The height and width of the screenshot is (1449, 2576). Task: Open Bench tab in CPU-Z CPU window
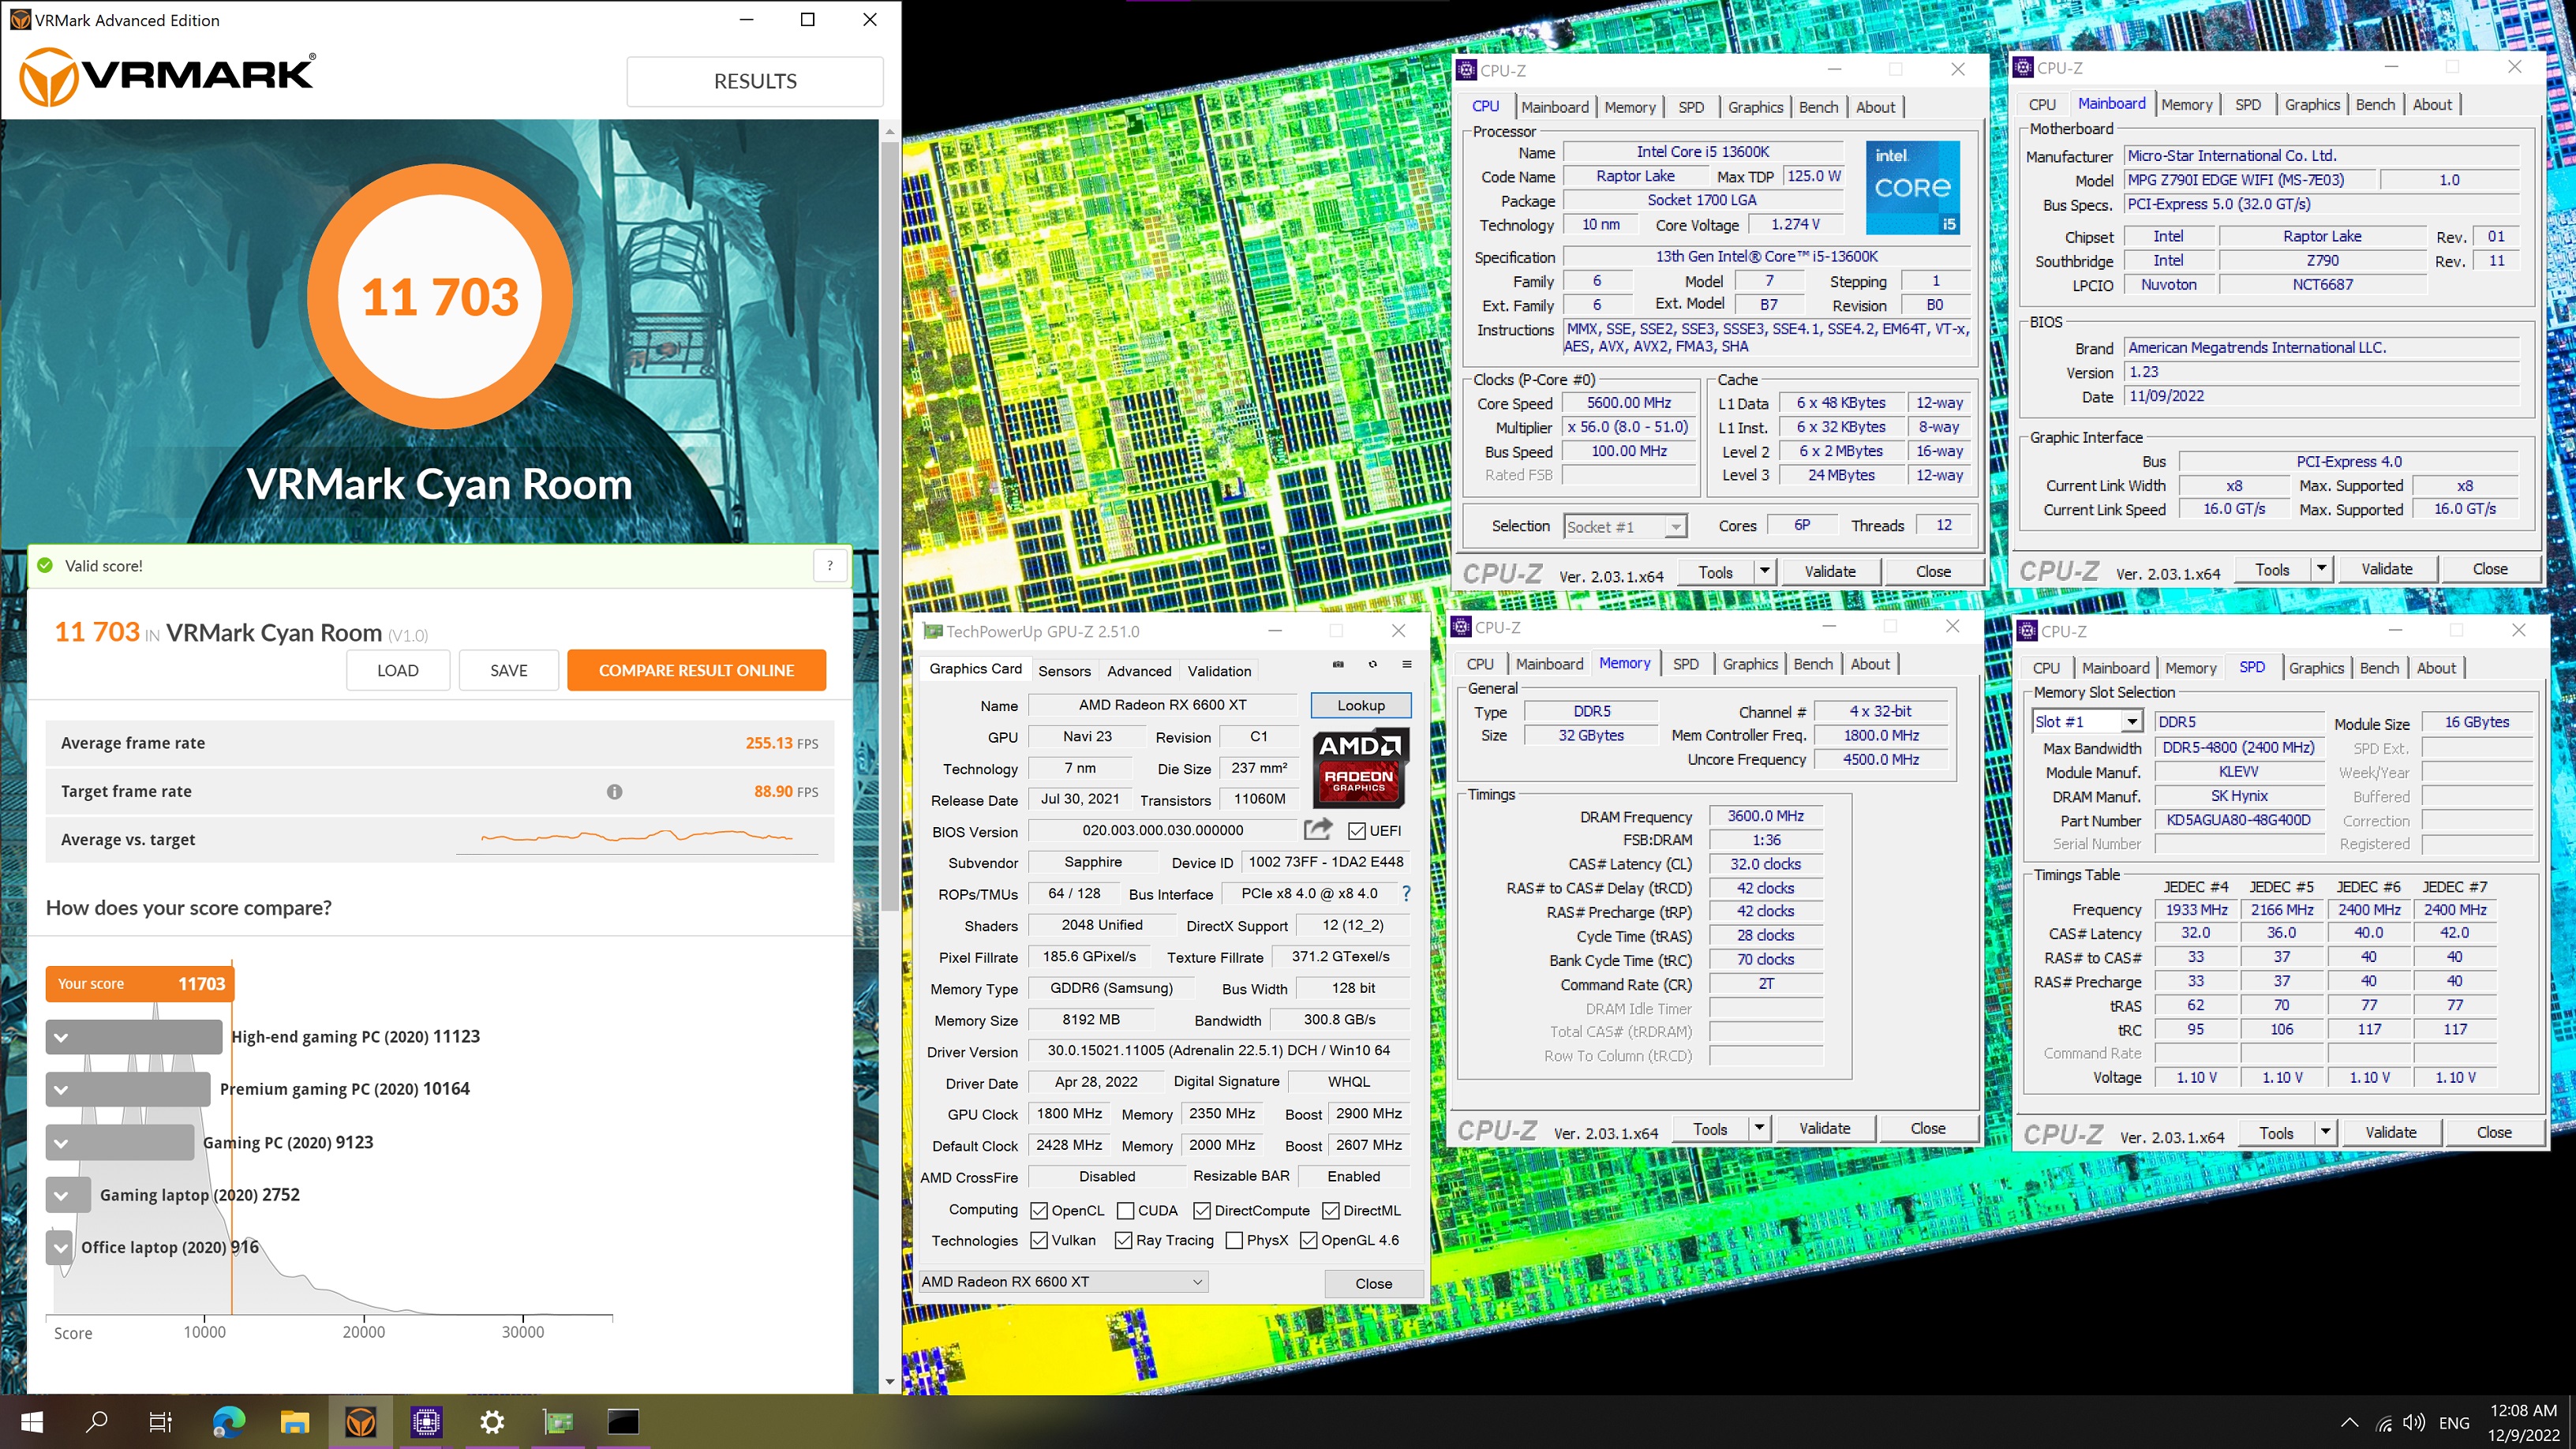(1818, 107)
